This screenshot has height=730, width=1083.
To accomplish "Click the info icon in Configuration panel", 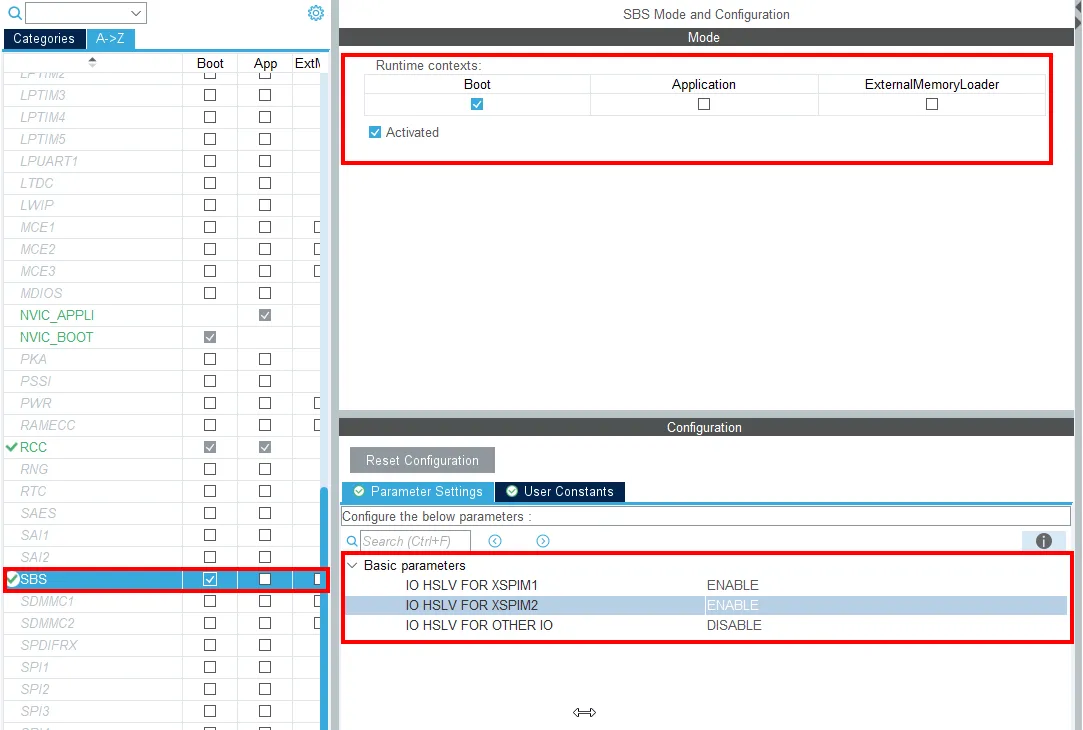I will point(1043,541).
